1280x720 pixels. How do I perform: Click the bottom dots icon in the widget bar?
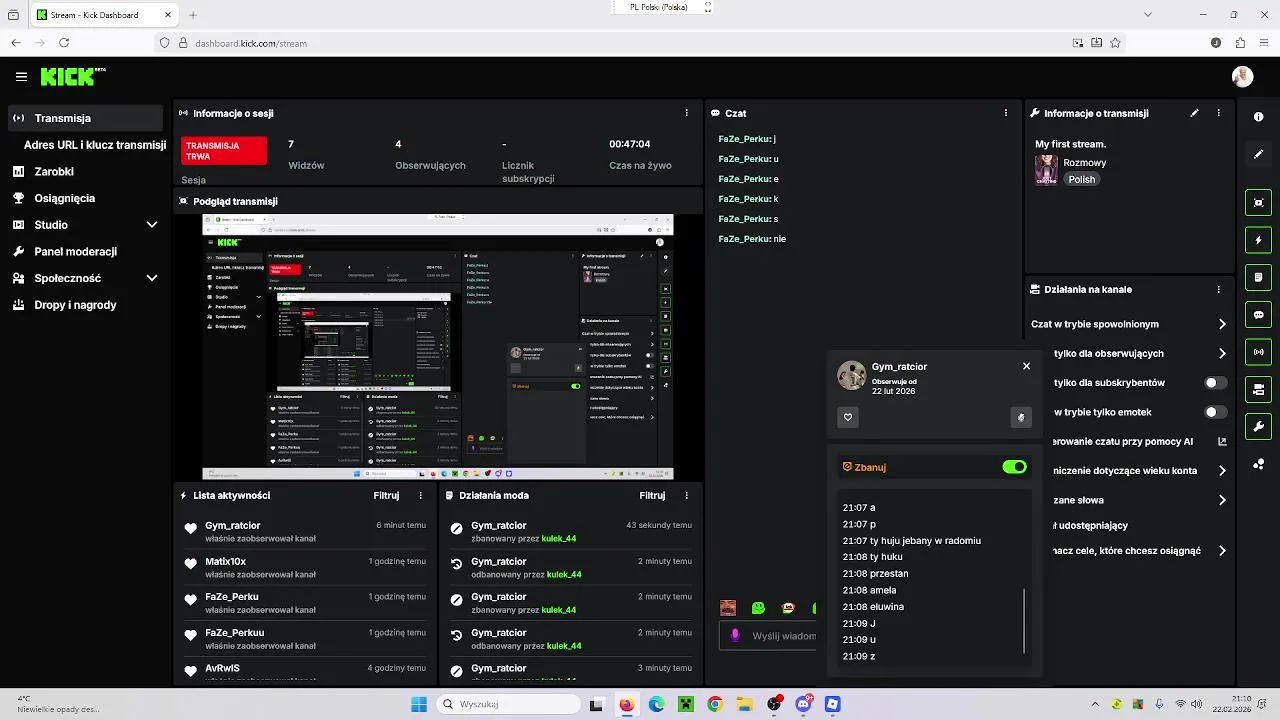pos(1258,464)
